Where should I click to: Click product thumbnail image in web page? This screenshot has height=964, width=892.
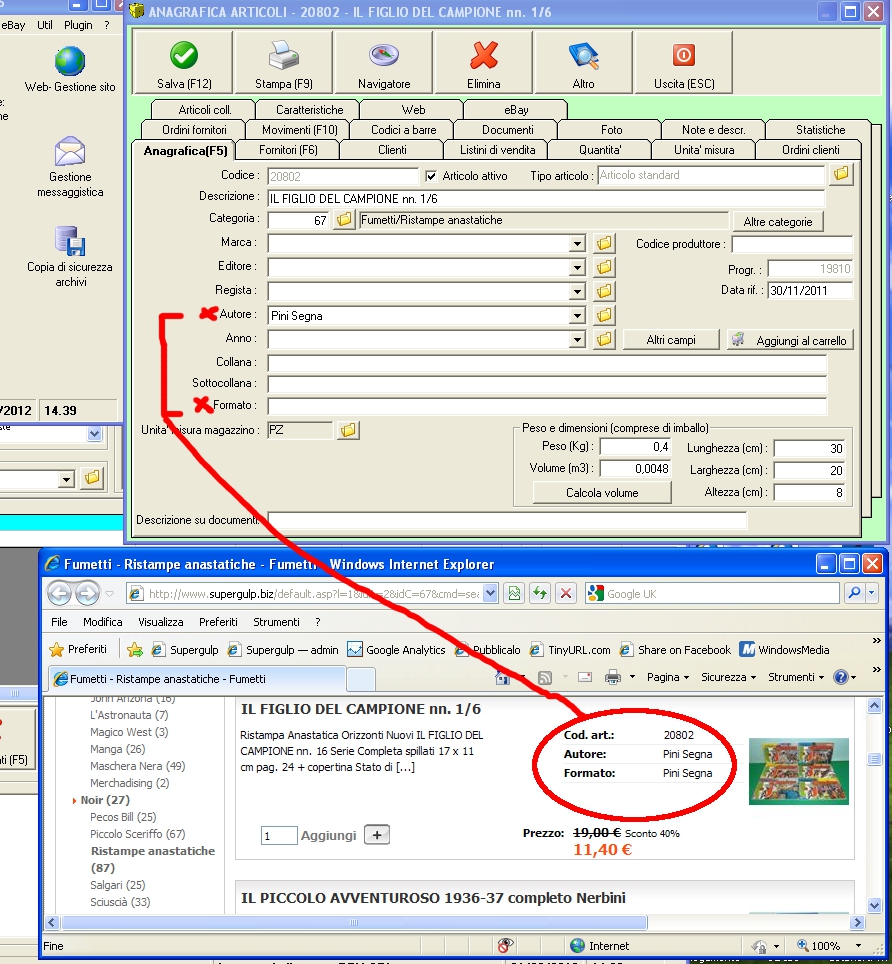pyautogui.click(x=799, y=772)
